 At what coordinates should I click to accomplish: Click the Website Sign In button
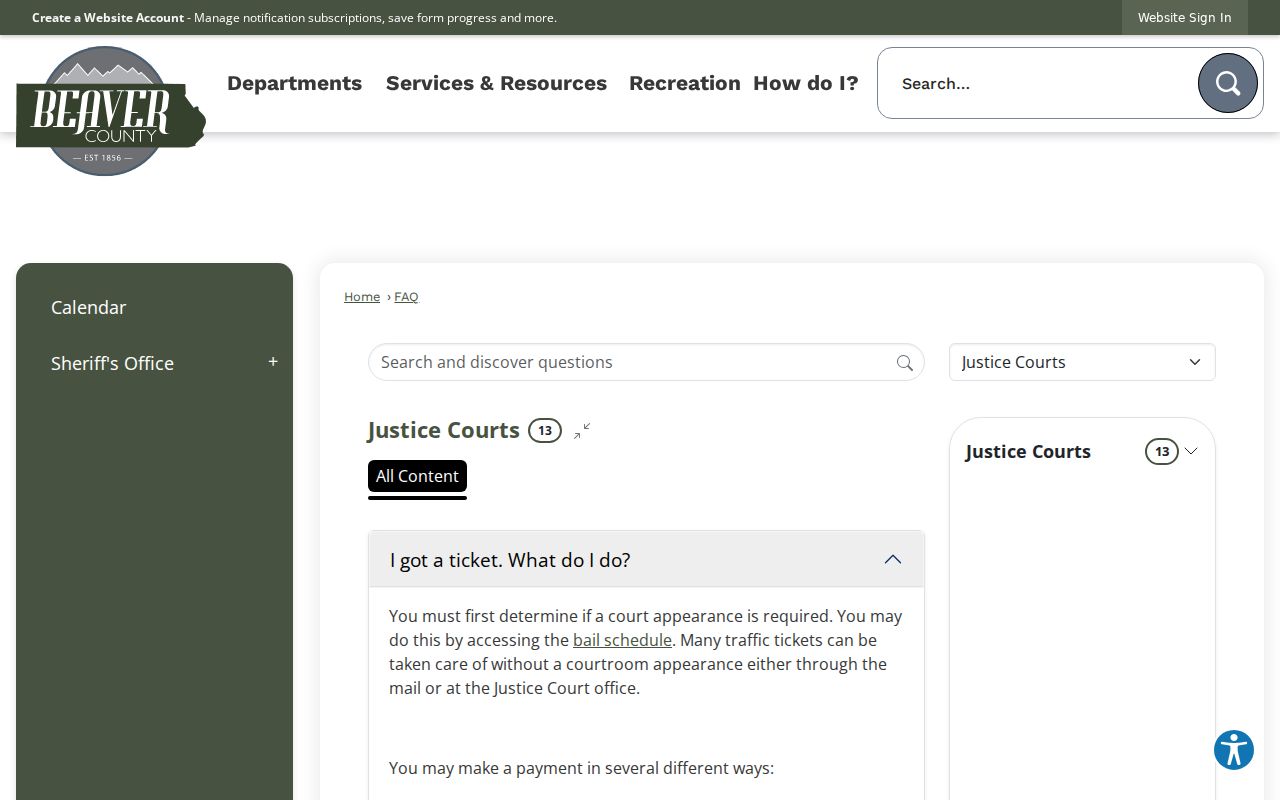[x=1184, y=17]
